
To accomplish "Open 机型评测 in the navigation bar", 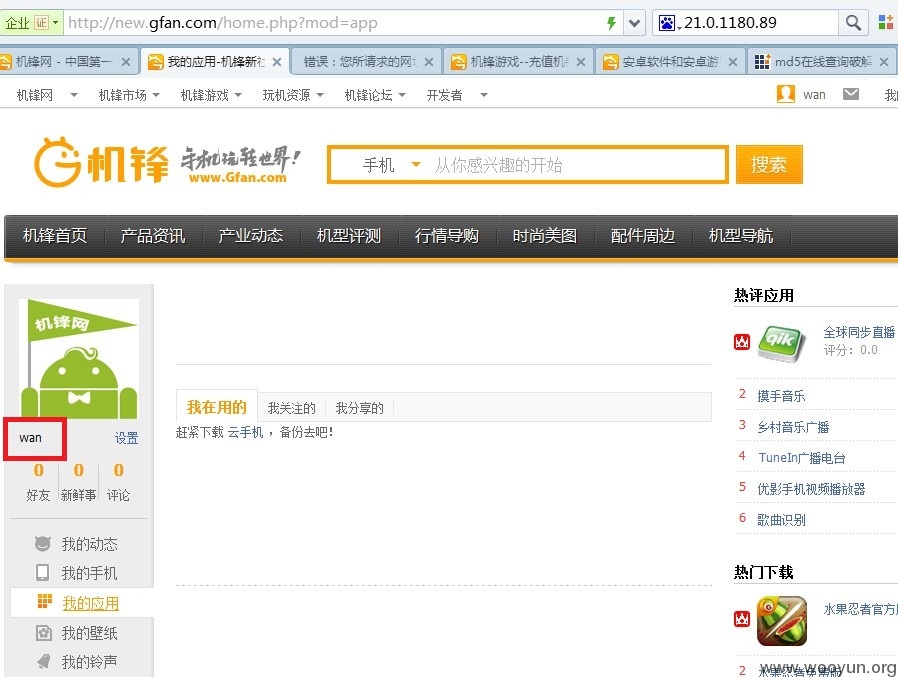I will click(x=349, y=235).
